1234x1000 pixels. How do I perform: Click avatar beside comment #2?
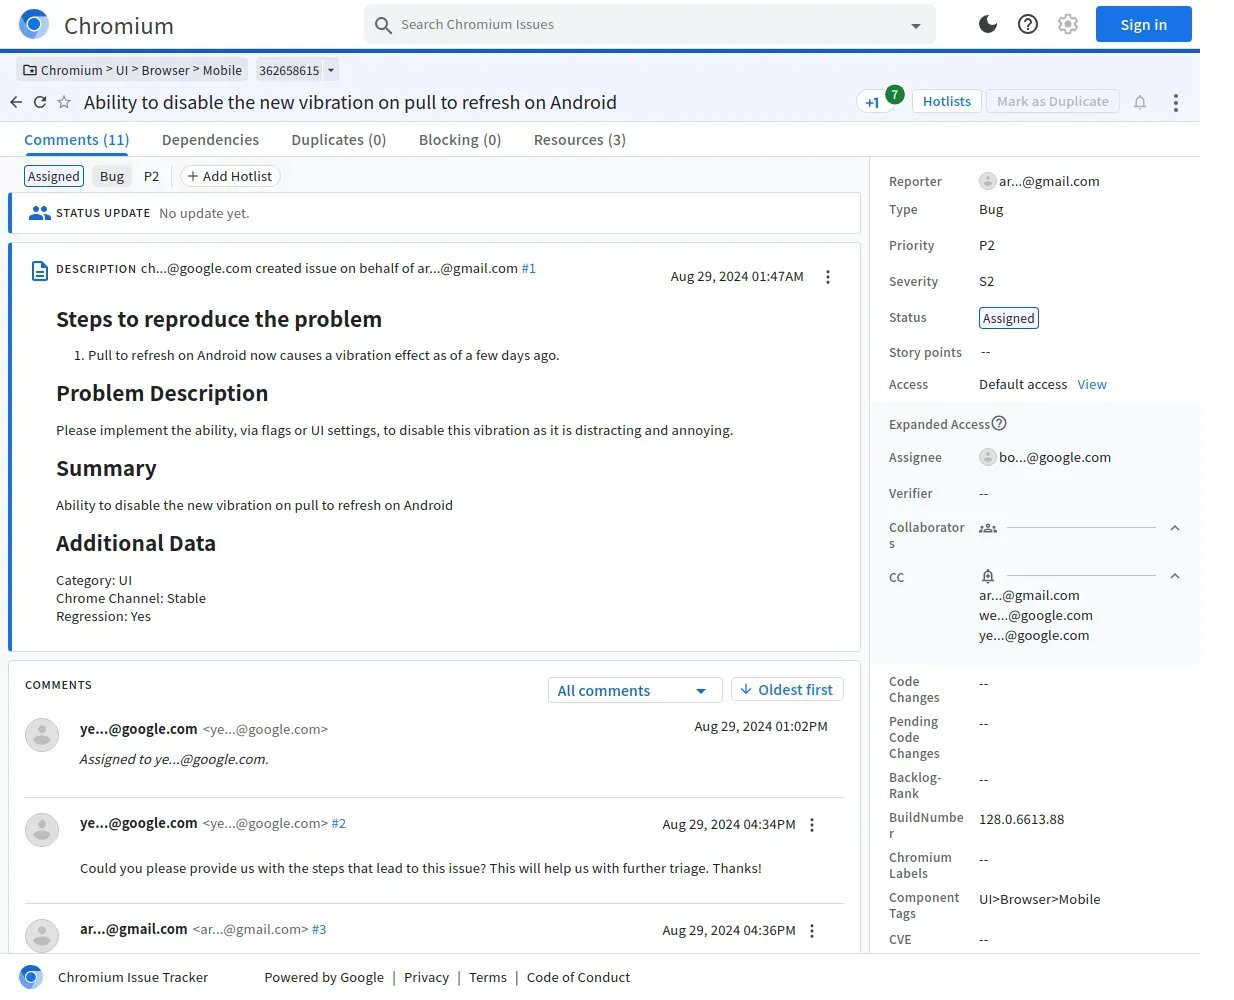(42, 830)
